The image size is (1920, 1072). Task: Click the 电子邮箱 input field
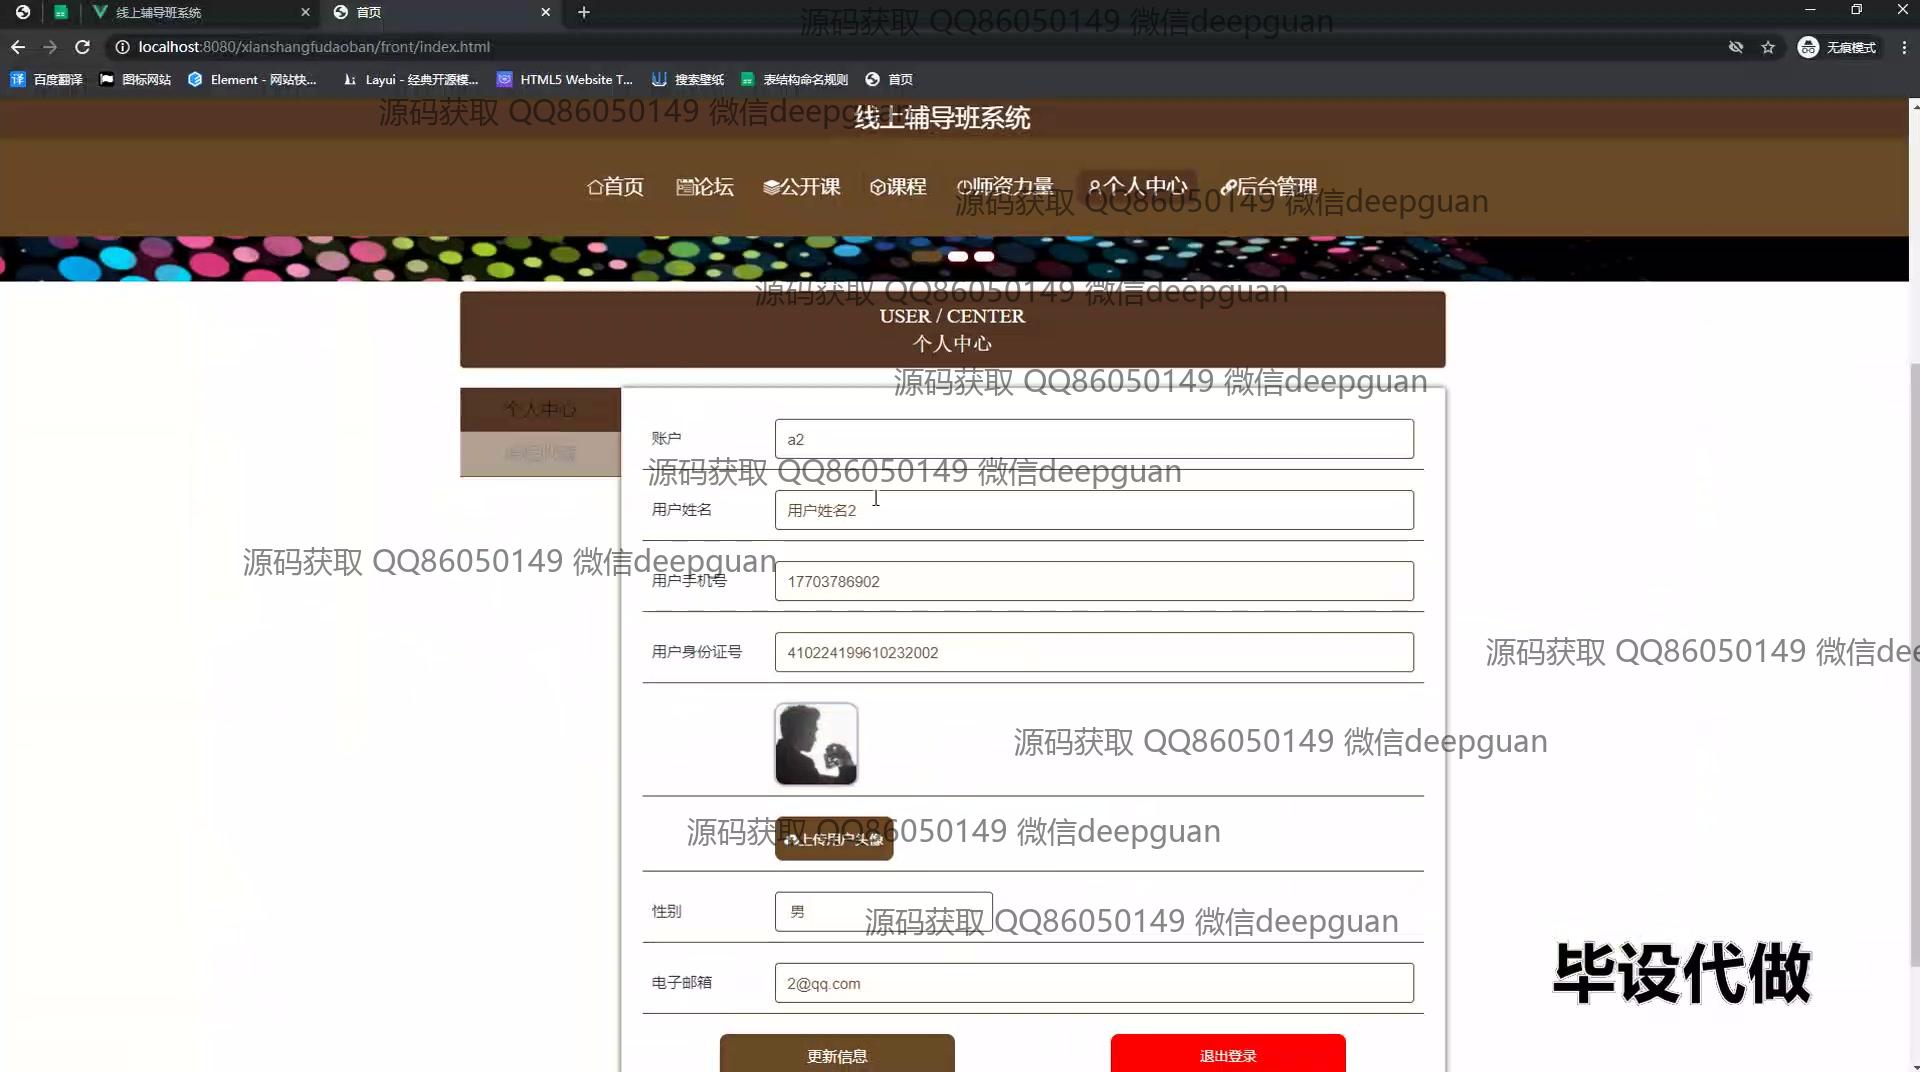pyautogui.click(x=1093, y=983)
